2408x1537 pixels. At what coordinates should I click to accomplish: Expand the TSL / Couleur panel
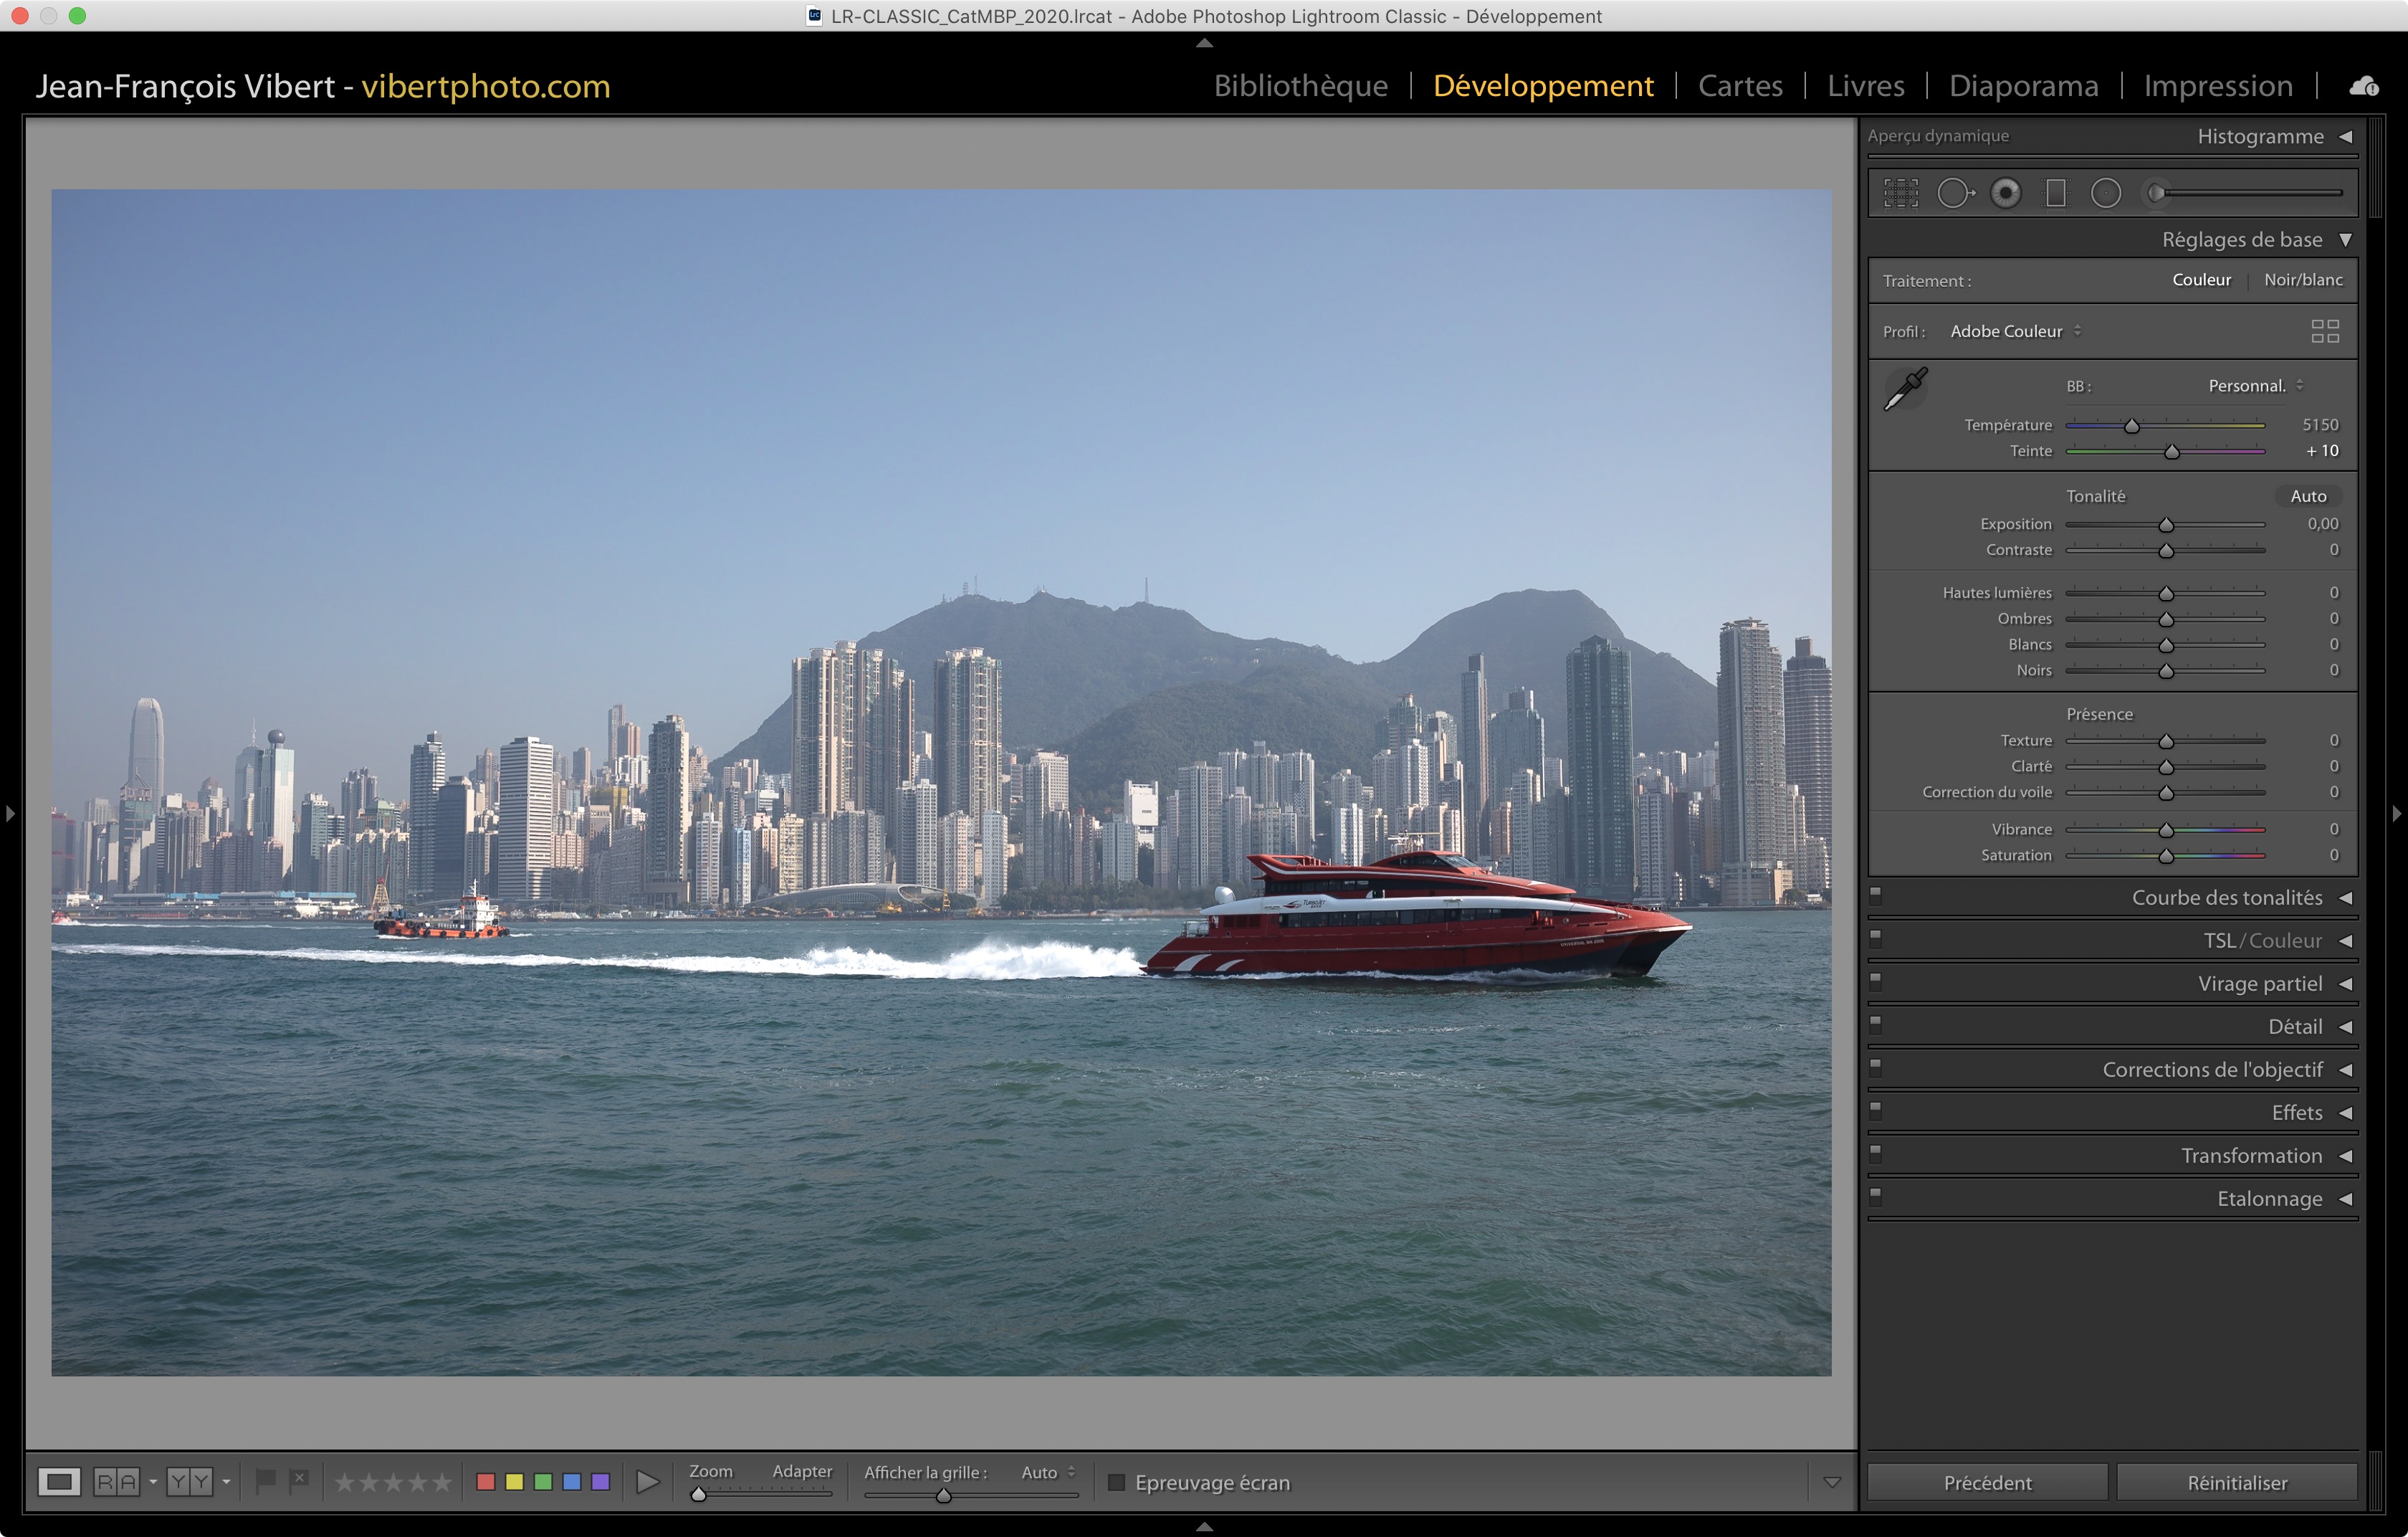[x=2262, y=941]
